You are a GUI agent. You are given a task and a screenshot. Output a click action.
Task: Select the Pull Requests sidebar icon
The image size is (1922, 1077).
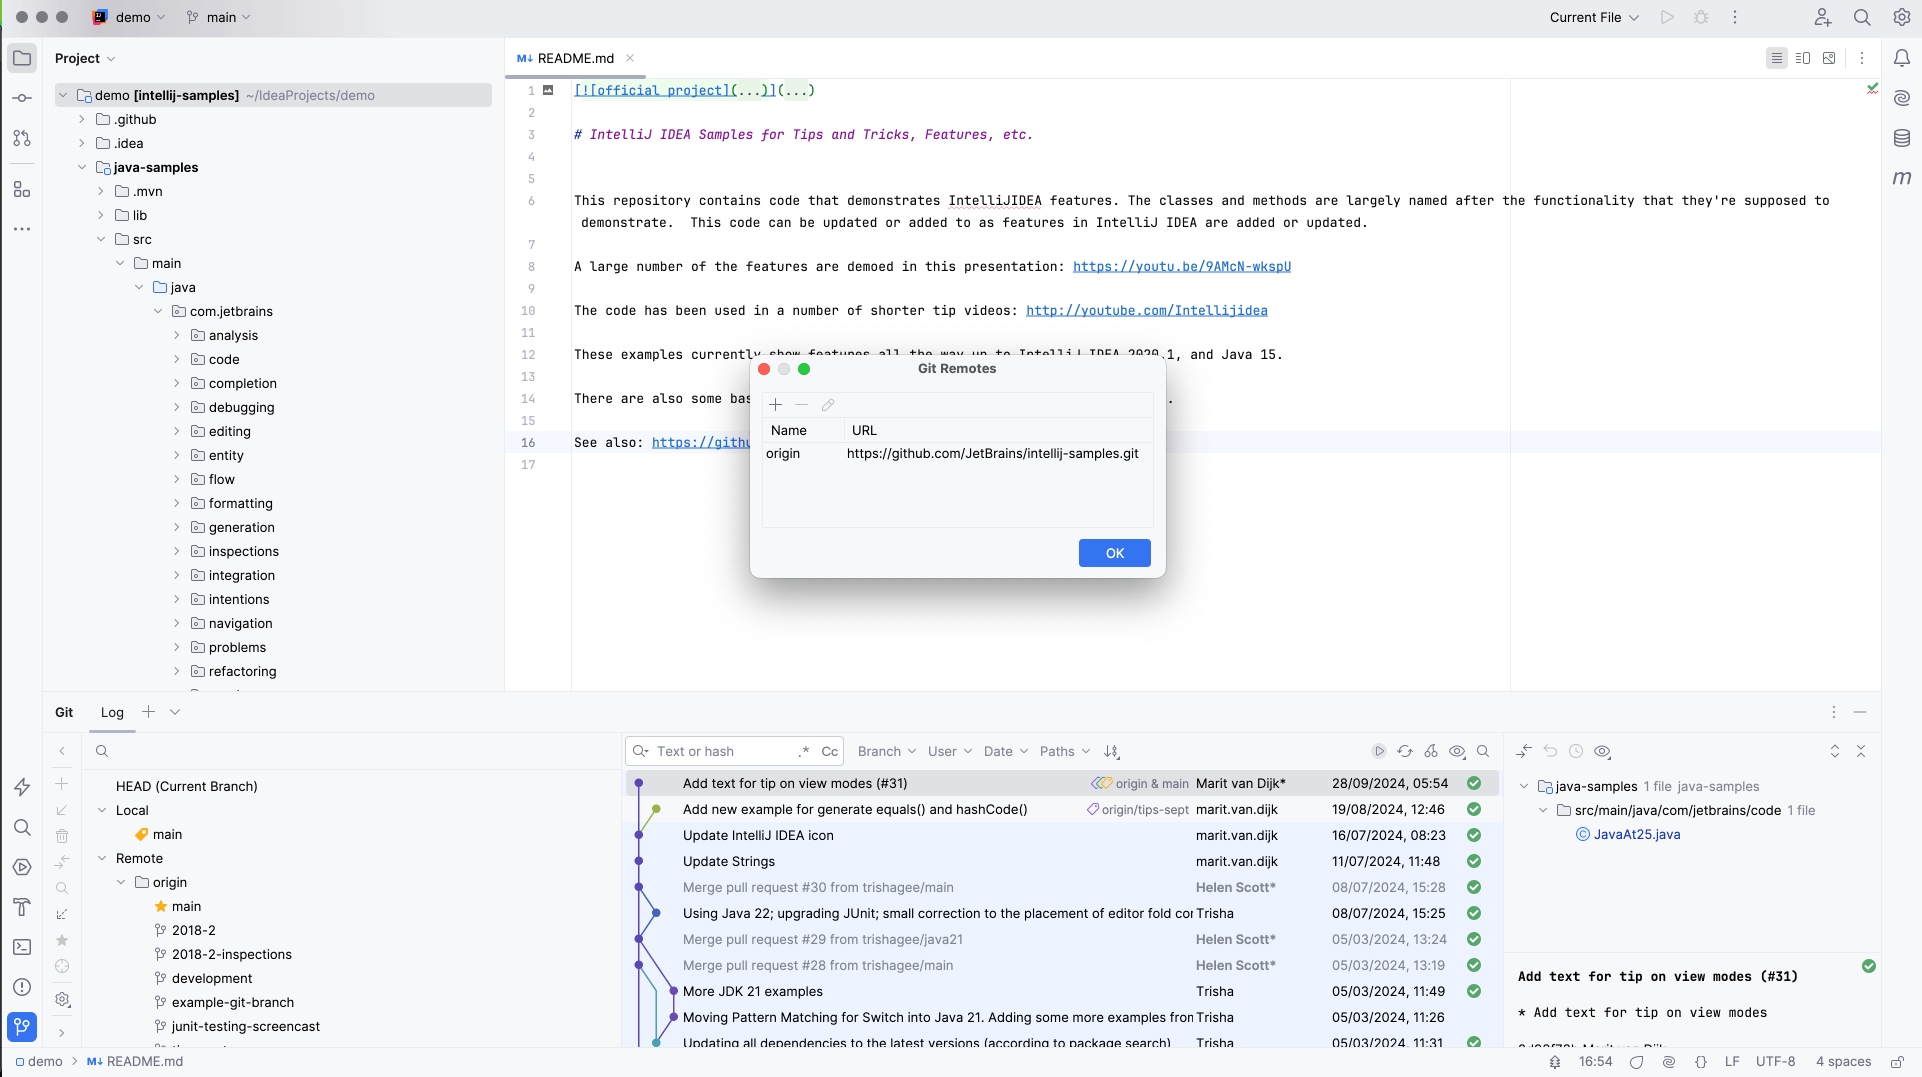[x=22, y=139]
